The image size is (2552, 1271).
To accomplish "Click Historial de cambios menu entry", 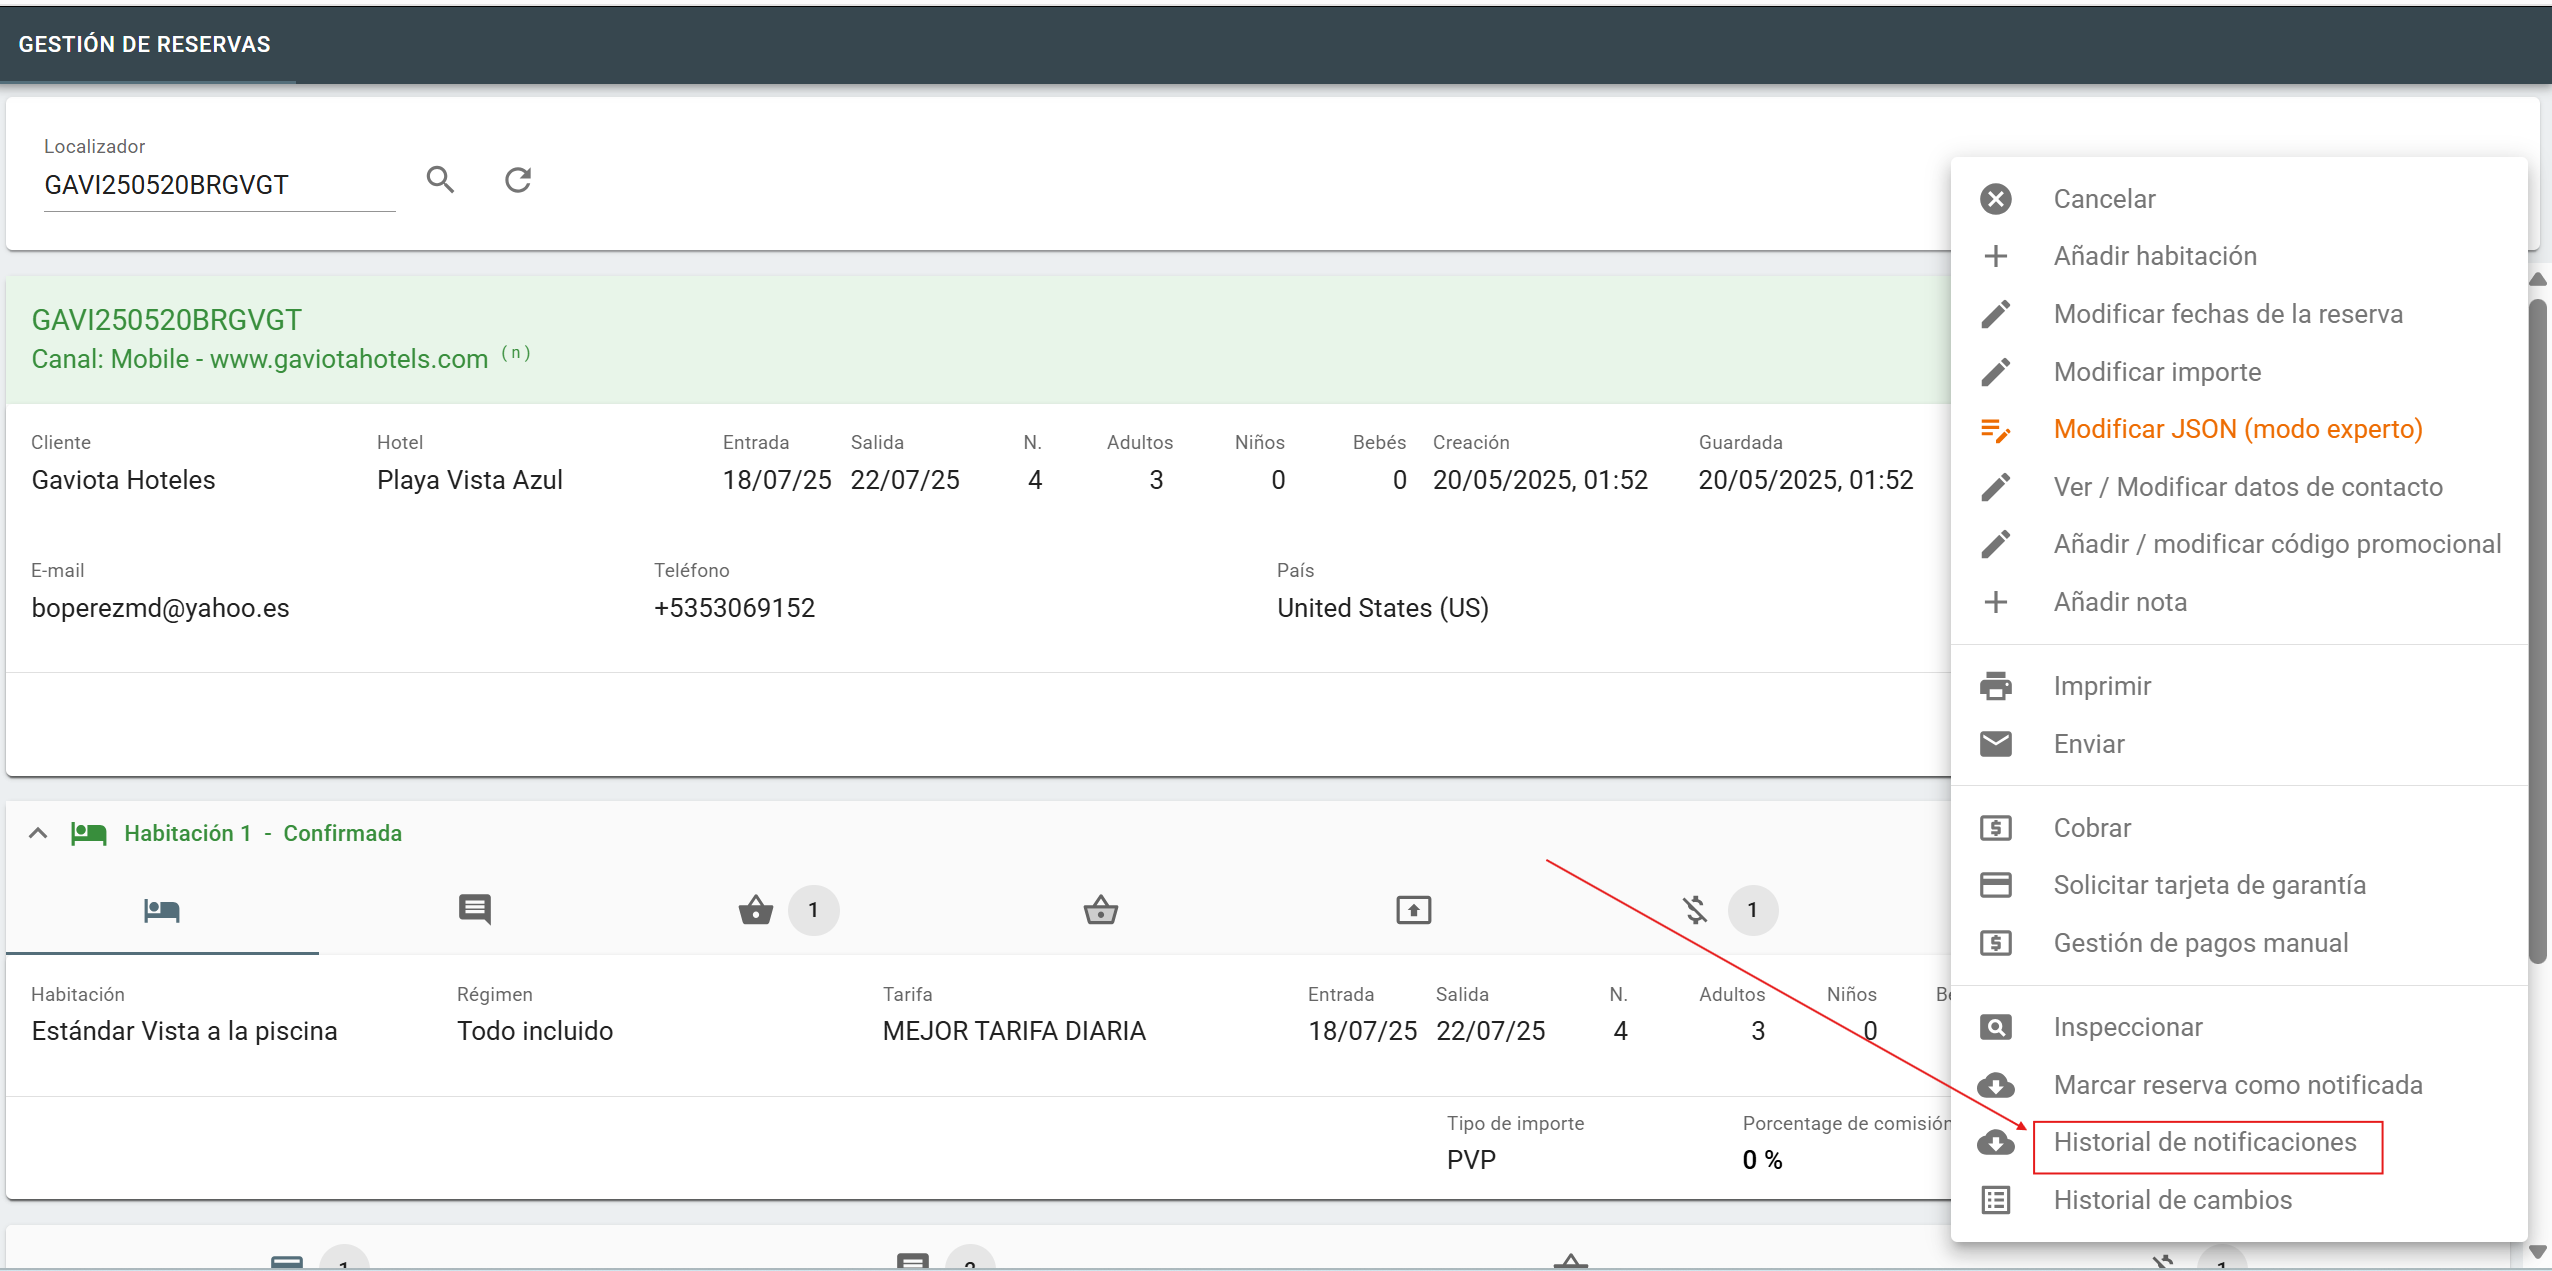I will (x=2172, y=1200).
